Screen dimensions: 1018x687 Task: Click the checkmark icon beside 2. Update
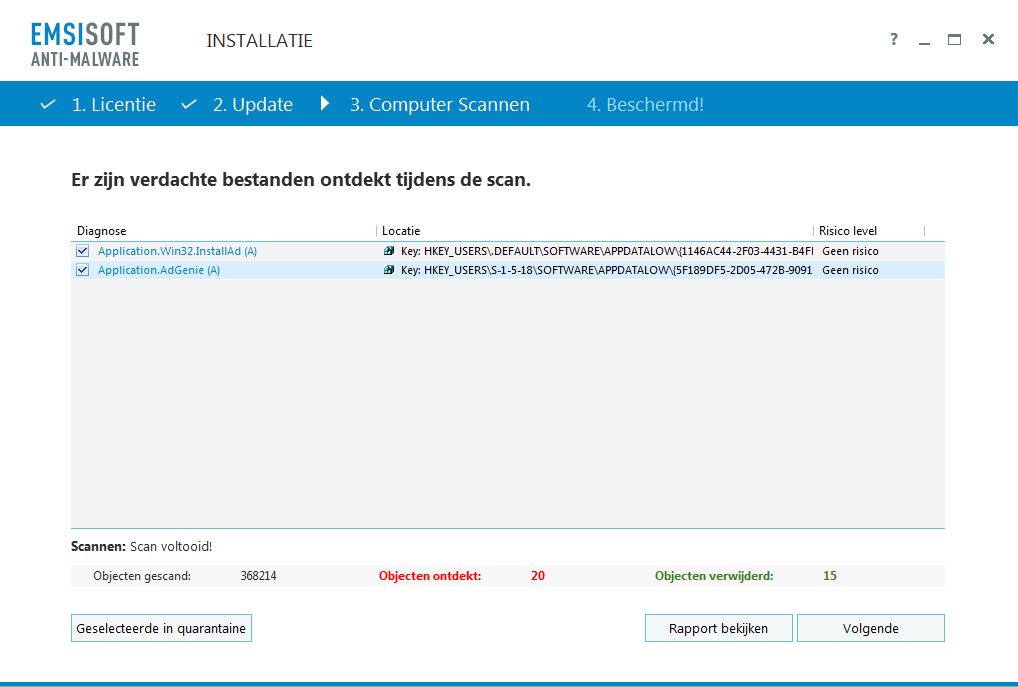click(188, 105)
